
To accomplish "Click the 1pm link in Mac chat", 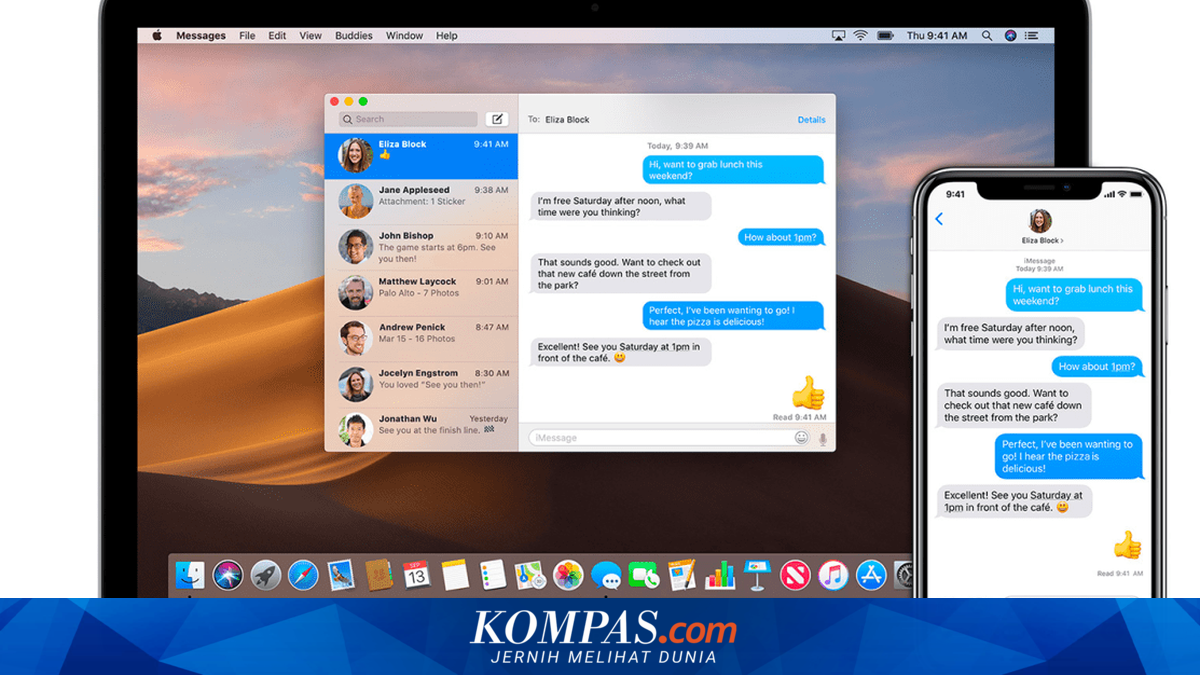I will point(806,237).
